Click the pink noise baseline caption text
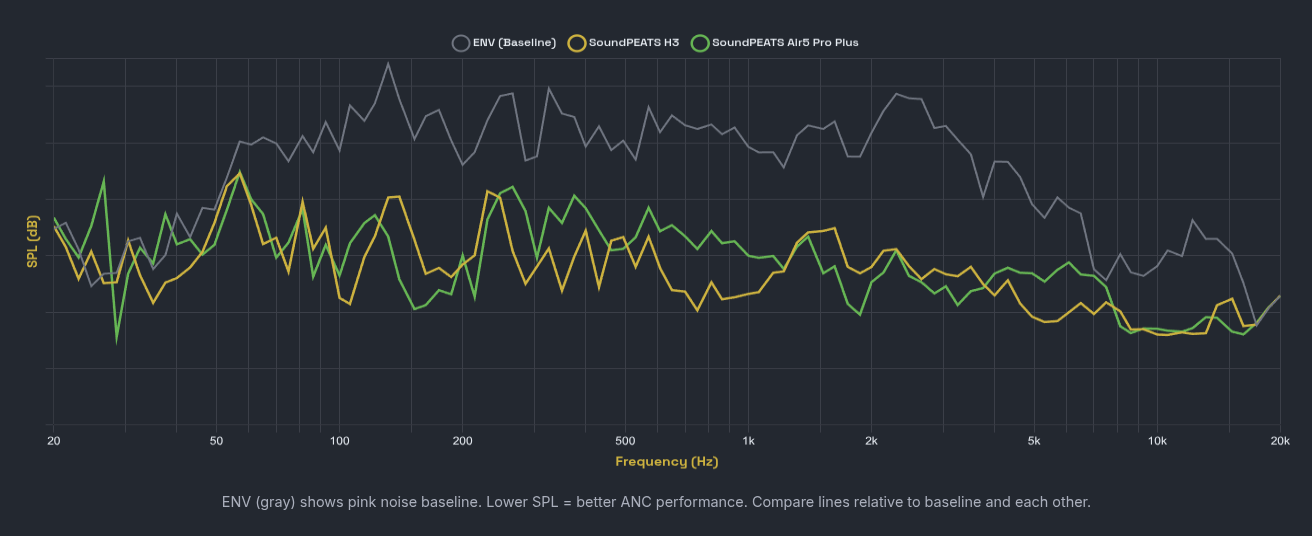 point(656,501)
